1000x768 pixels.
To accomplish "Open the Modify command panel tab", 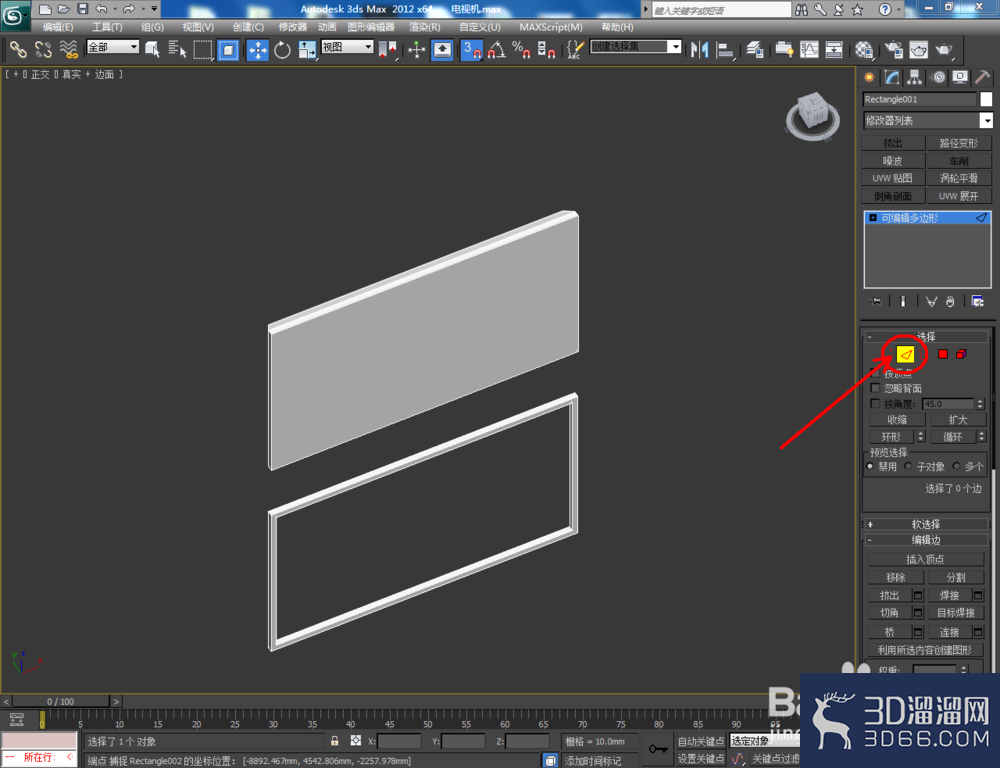I will pos(892,78).
